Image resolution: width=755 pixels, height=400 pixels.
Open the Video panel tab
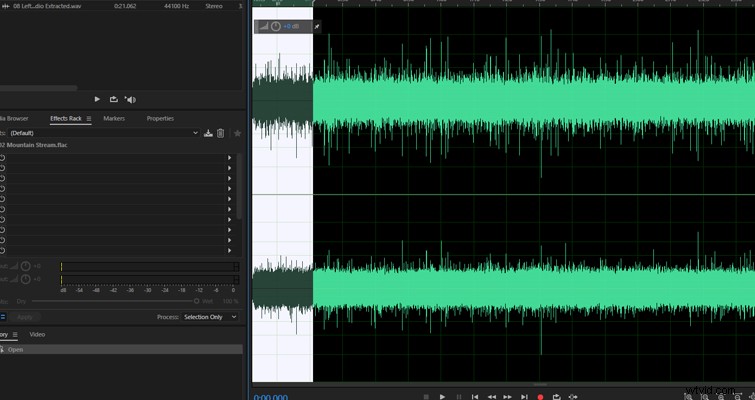37,334
